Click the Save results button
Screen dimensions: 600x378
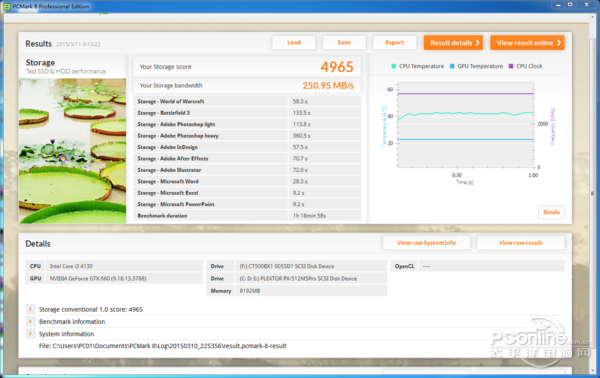(344, 42)
